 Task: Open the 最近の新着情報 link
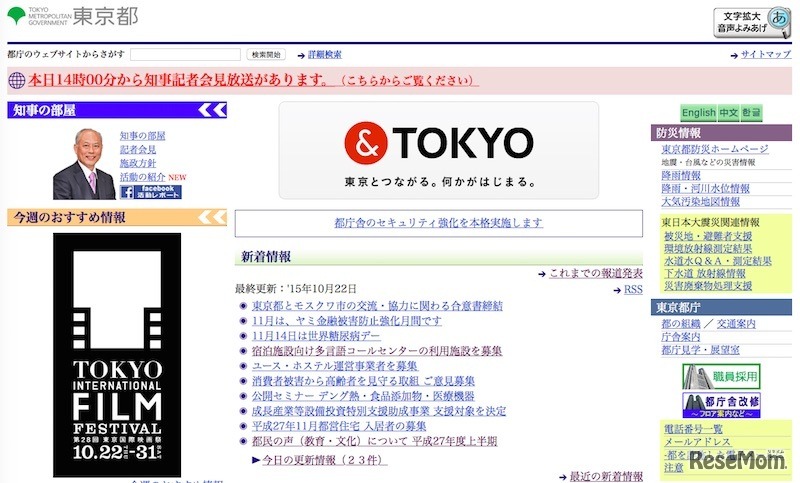[606, 476]
